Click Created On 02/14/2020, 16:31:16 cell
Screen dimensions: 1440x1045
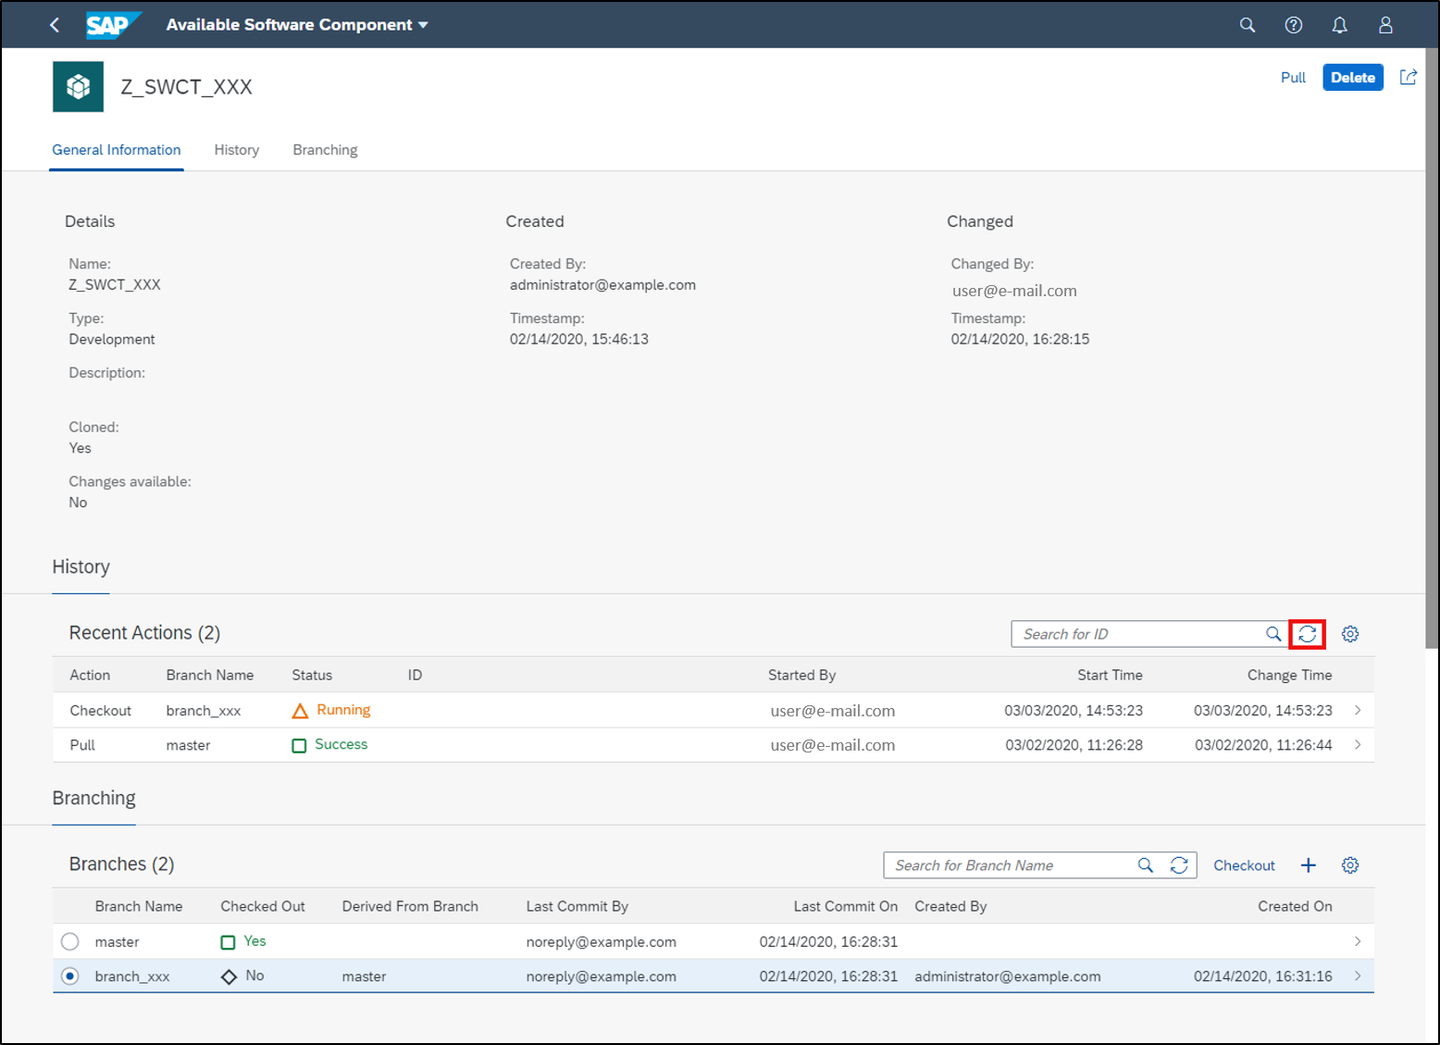(1263, 976)
